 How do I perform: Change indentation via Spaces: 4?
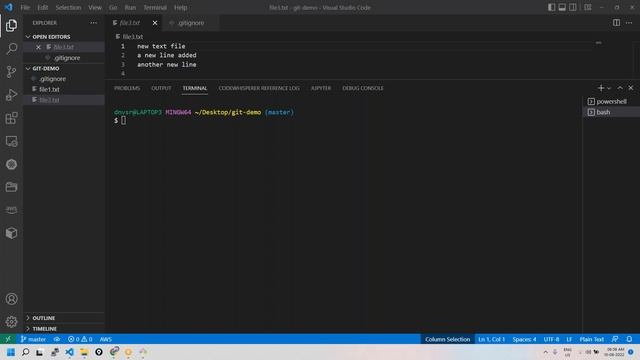coord(524,339)
